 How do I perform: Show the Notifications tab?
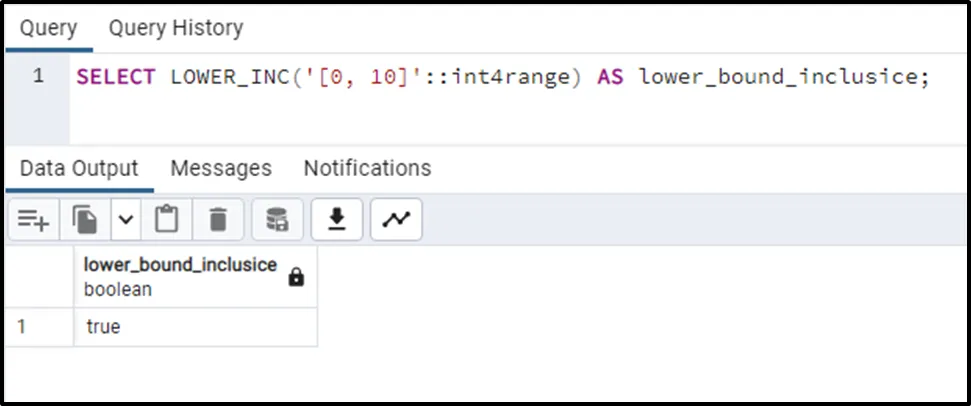click(x=367, y=168)
